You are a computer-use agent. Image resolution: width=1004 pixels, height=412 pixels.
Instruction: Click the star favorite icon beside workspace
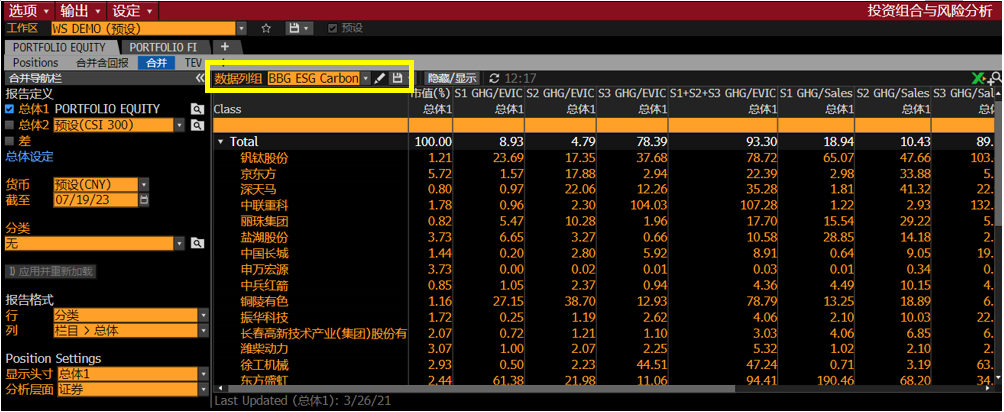pyautogui.click(x=266, y=29)
